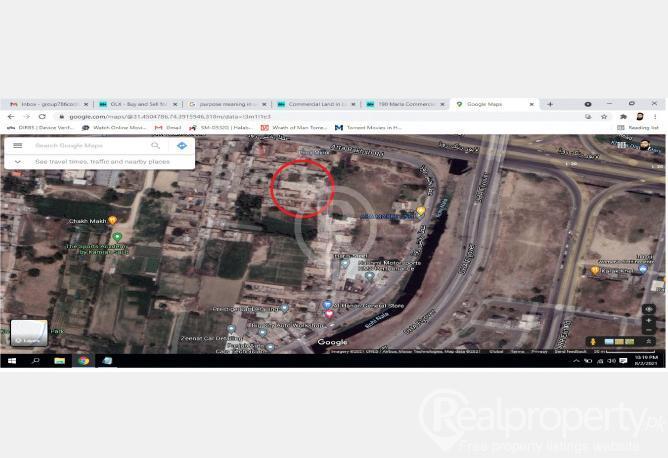Open the Windows Start menu
The height and width of the screenshot is (458, 668).
11,360
